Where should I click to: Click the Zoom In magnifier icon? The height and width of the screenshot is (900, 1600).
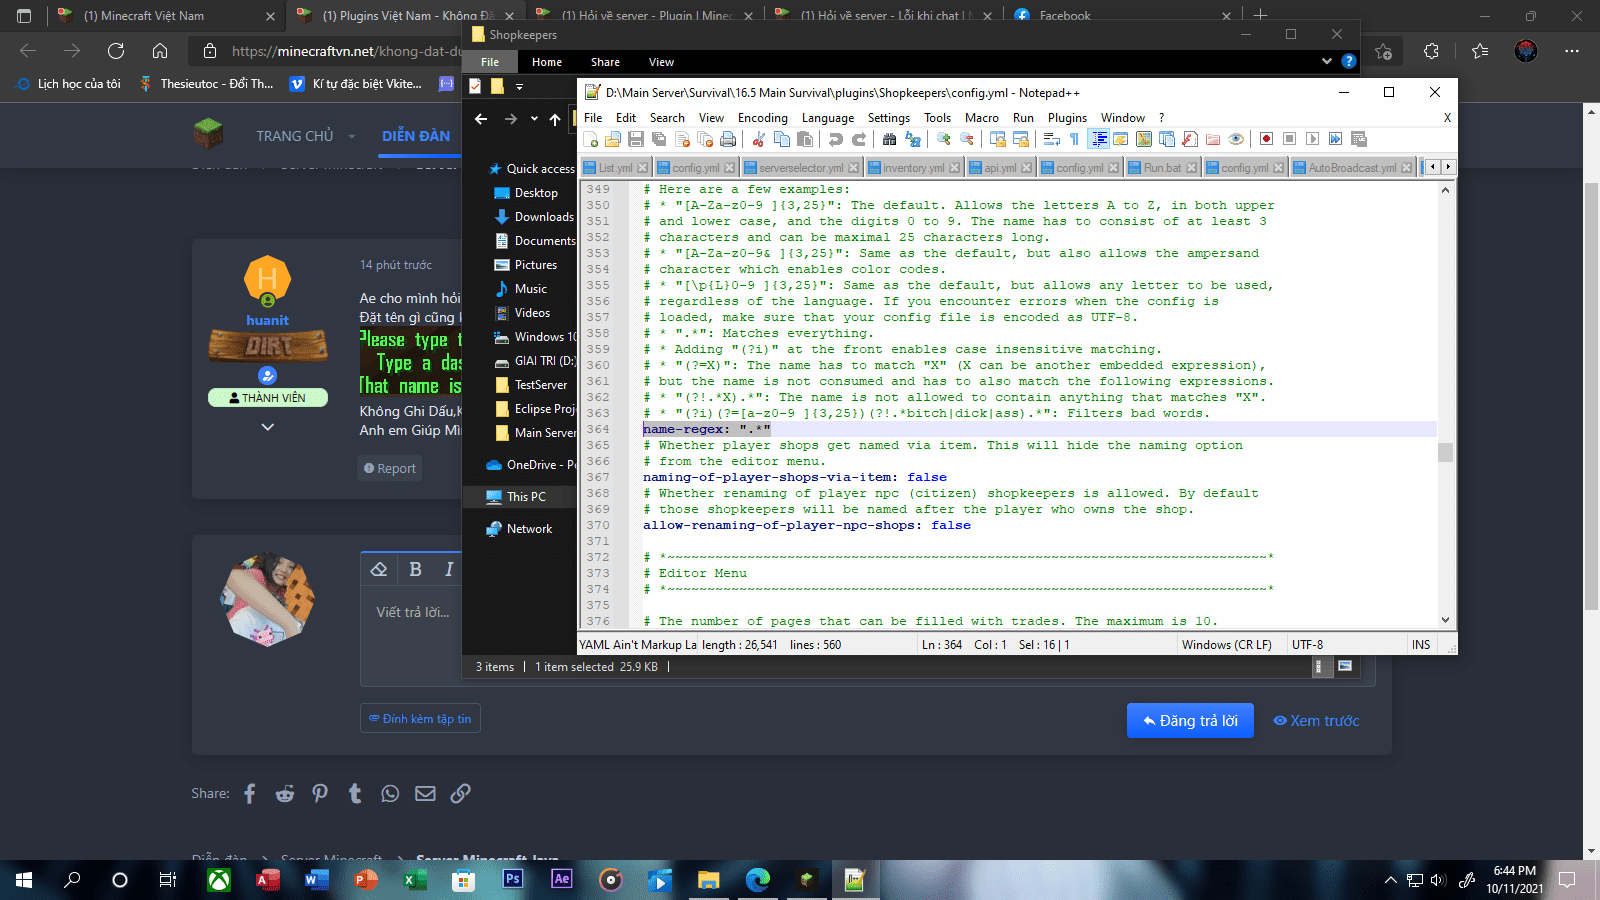point(944,139)
